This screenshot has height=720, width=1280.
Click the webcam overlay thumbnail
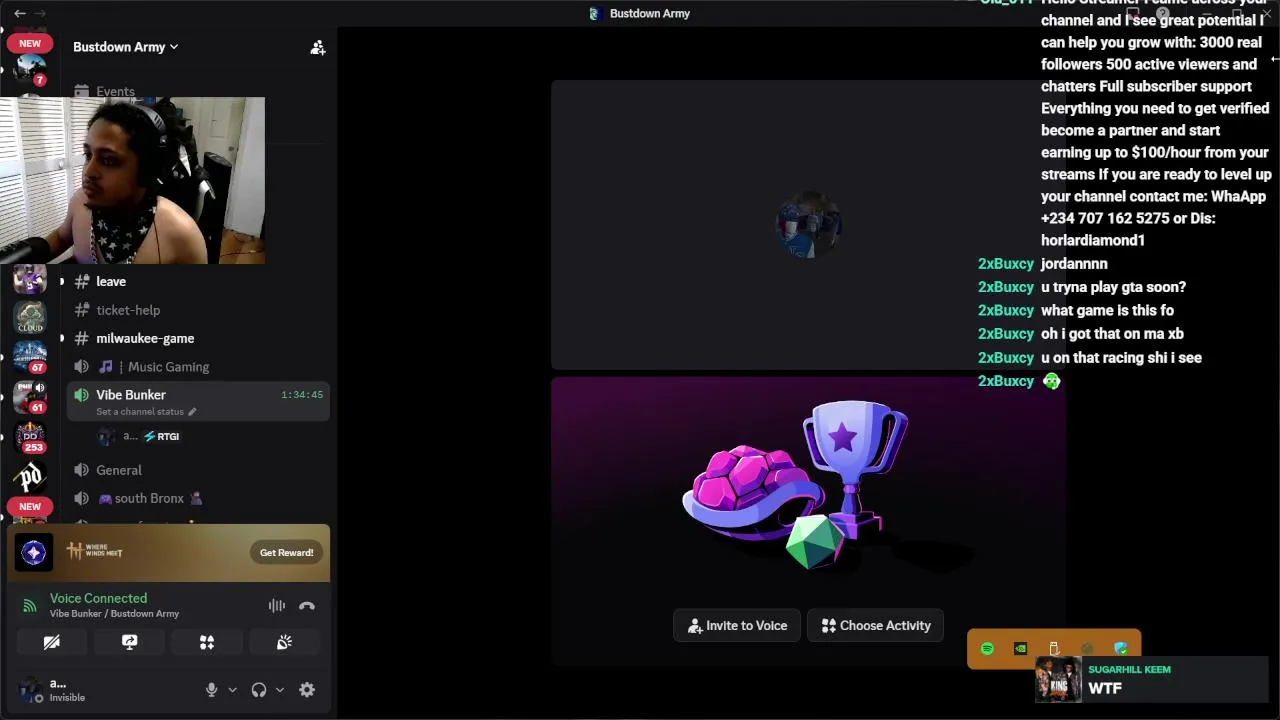[x=132, y=180]
